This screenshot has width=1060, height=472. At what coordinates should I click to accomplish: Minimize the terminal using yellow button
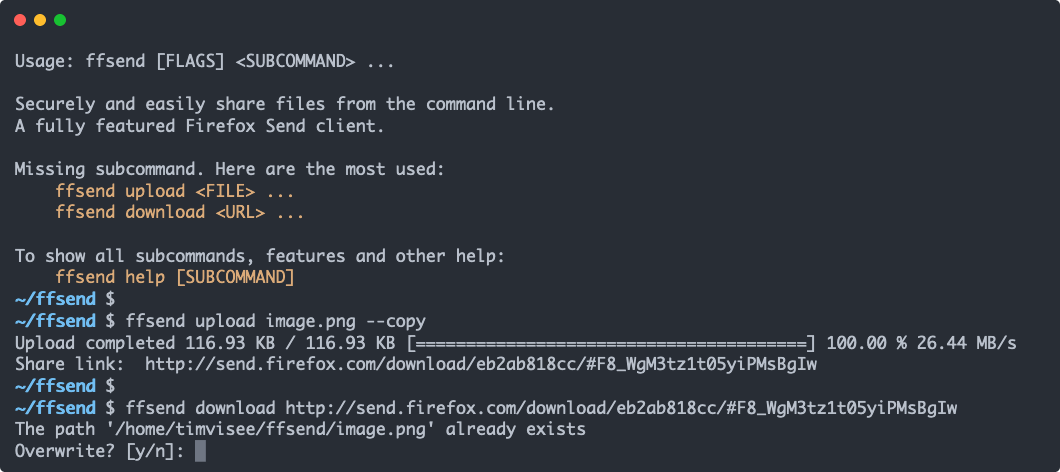point(40,20)
